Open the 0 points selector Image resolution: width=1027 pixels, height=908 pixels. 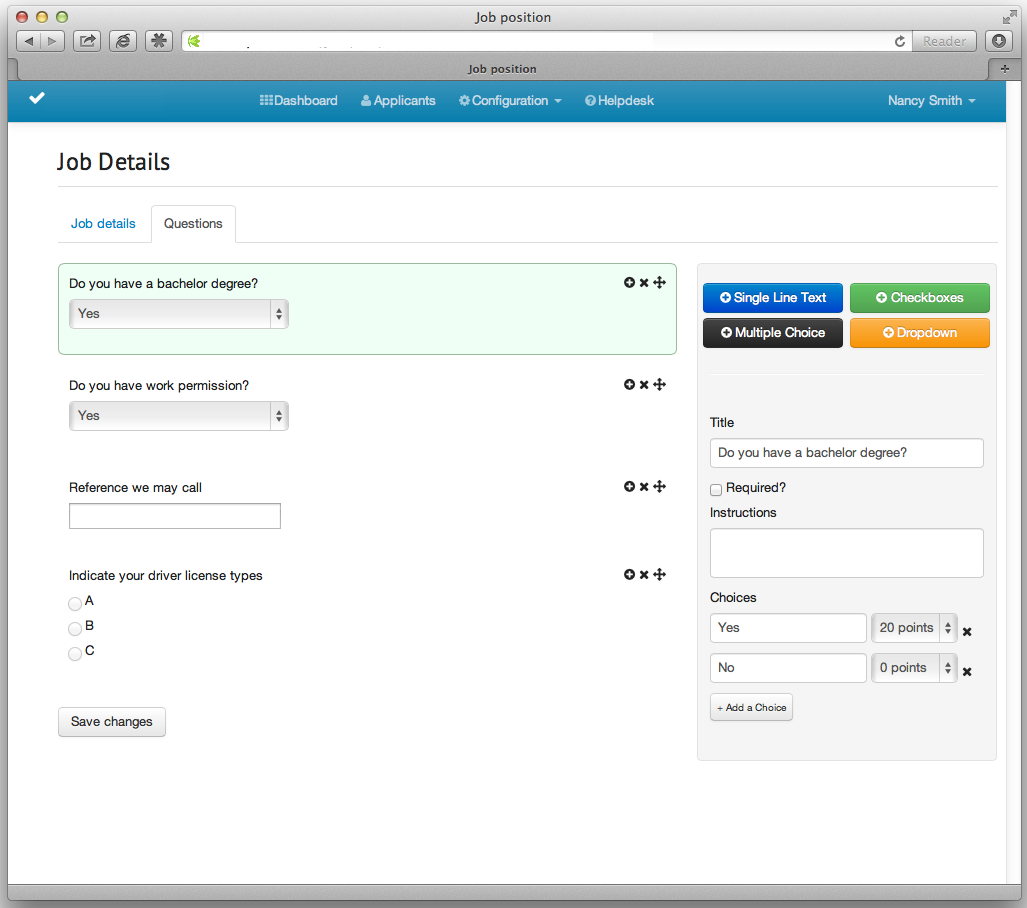pyautogui.click(x=914, y=668)
